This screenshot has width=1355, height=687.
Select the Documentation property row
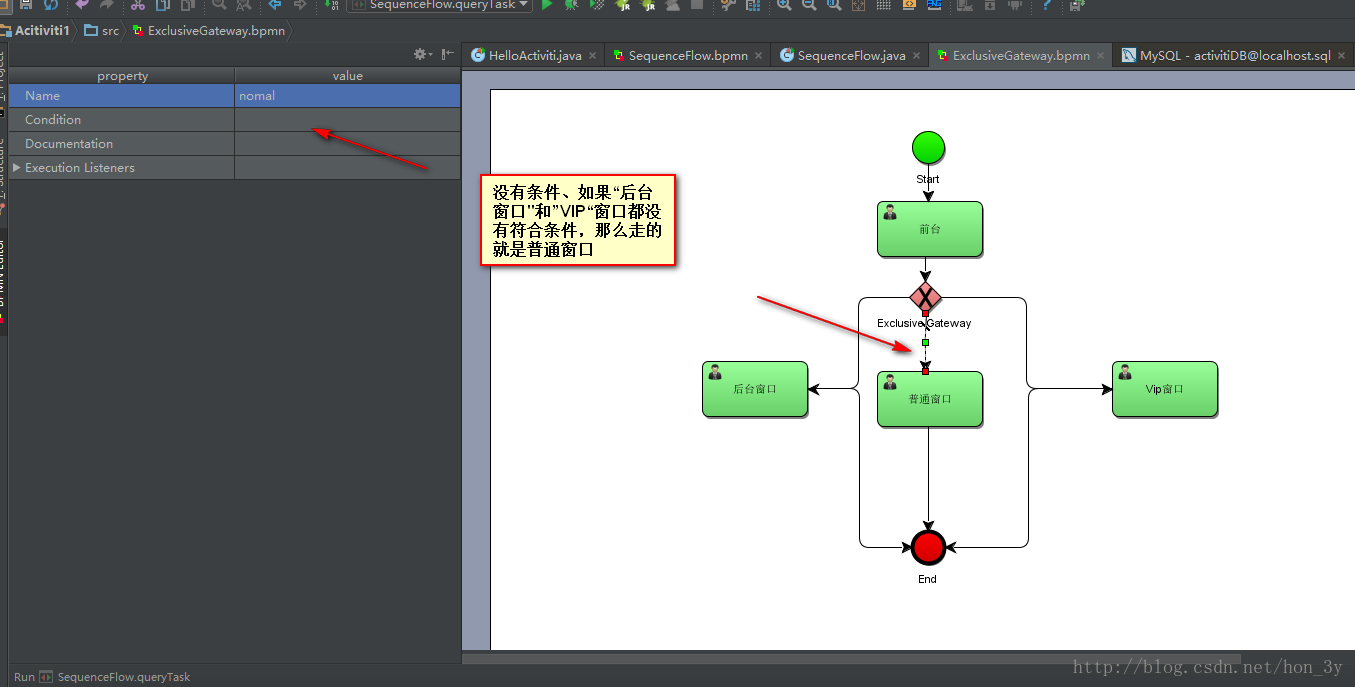pyautogui.click(x=235, y=144)
